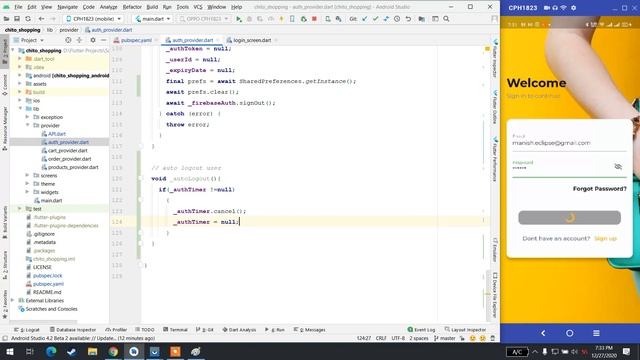Click the Open folder toolbar icon
640x360 pixels.
(6, 19)
